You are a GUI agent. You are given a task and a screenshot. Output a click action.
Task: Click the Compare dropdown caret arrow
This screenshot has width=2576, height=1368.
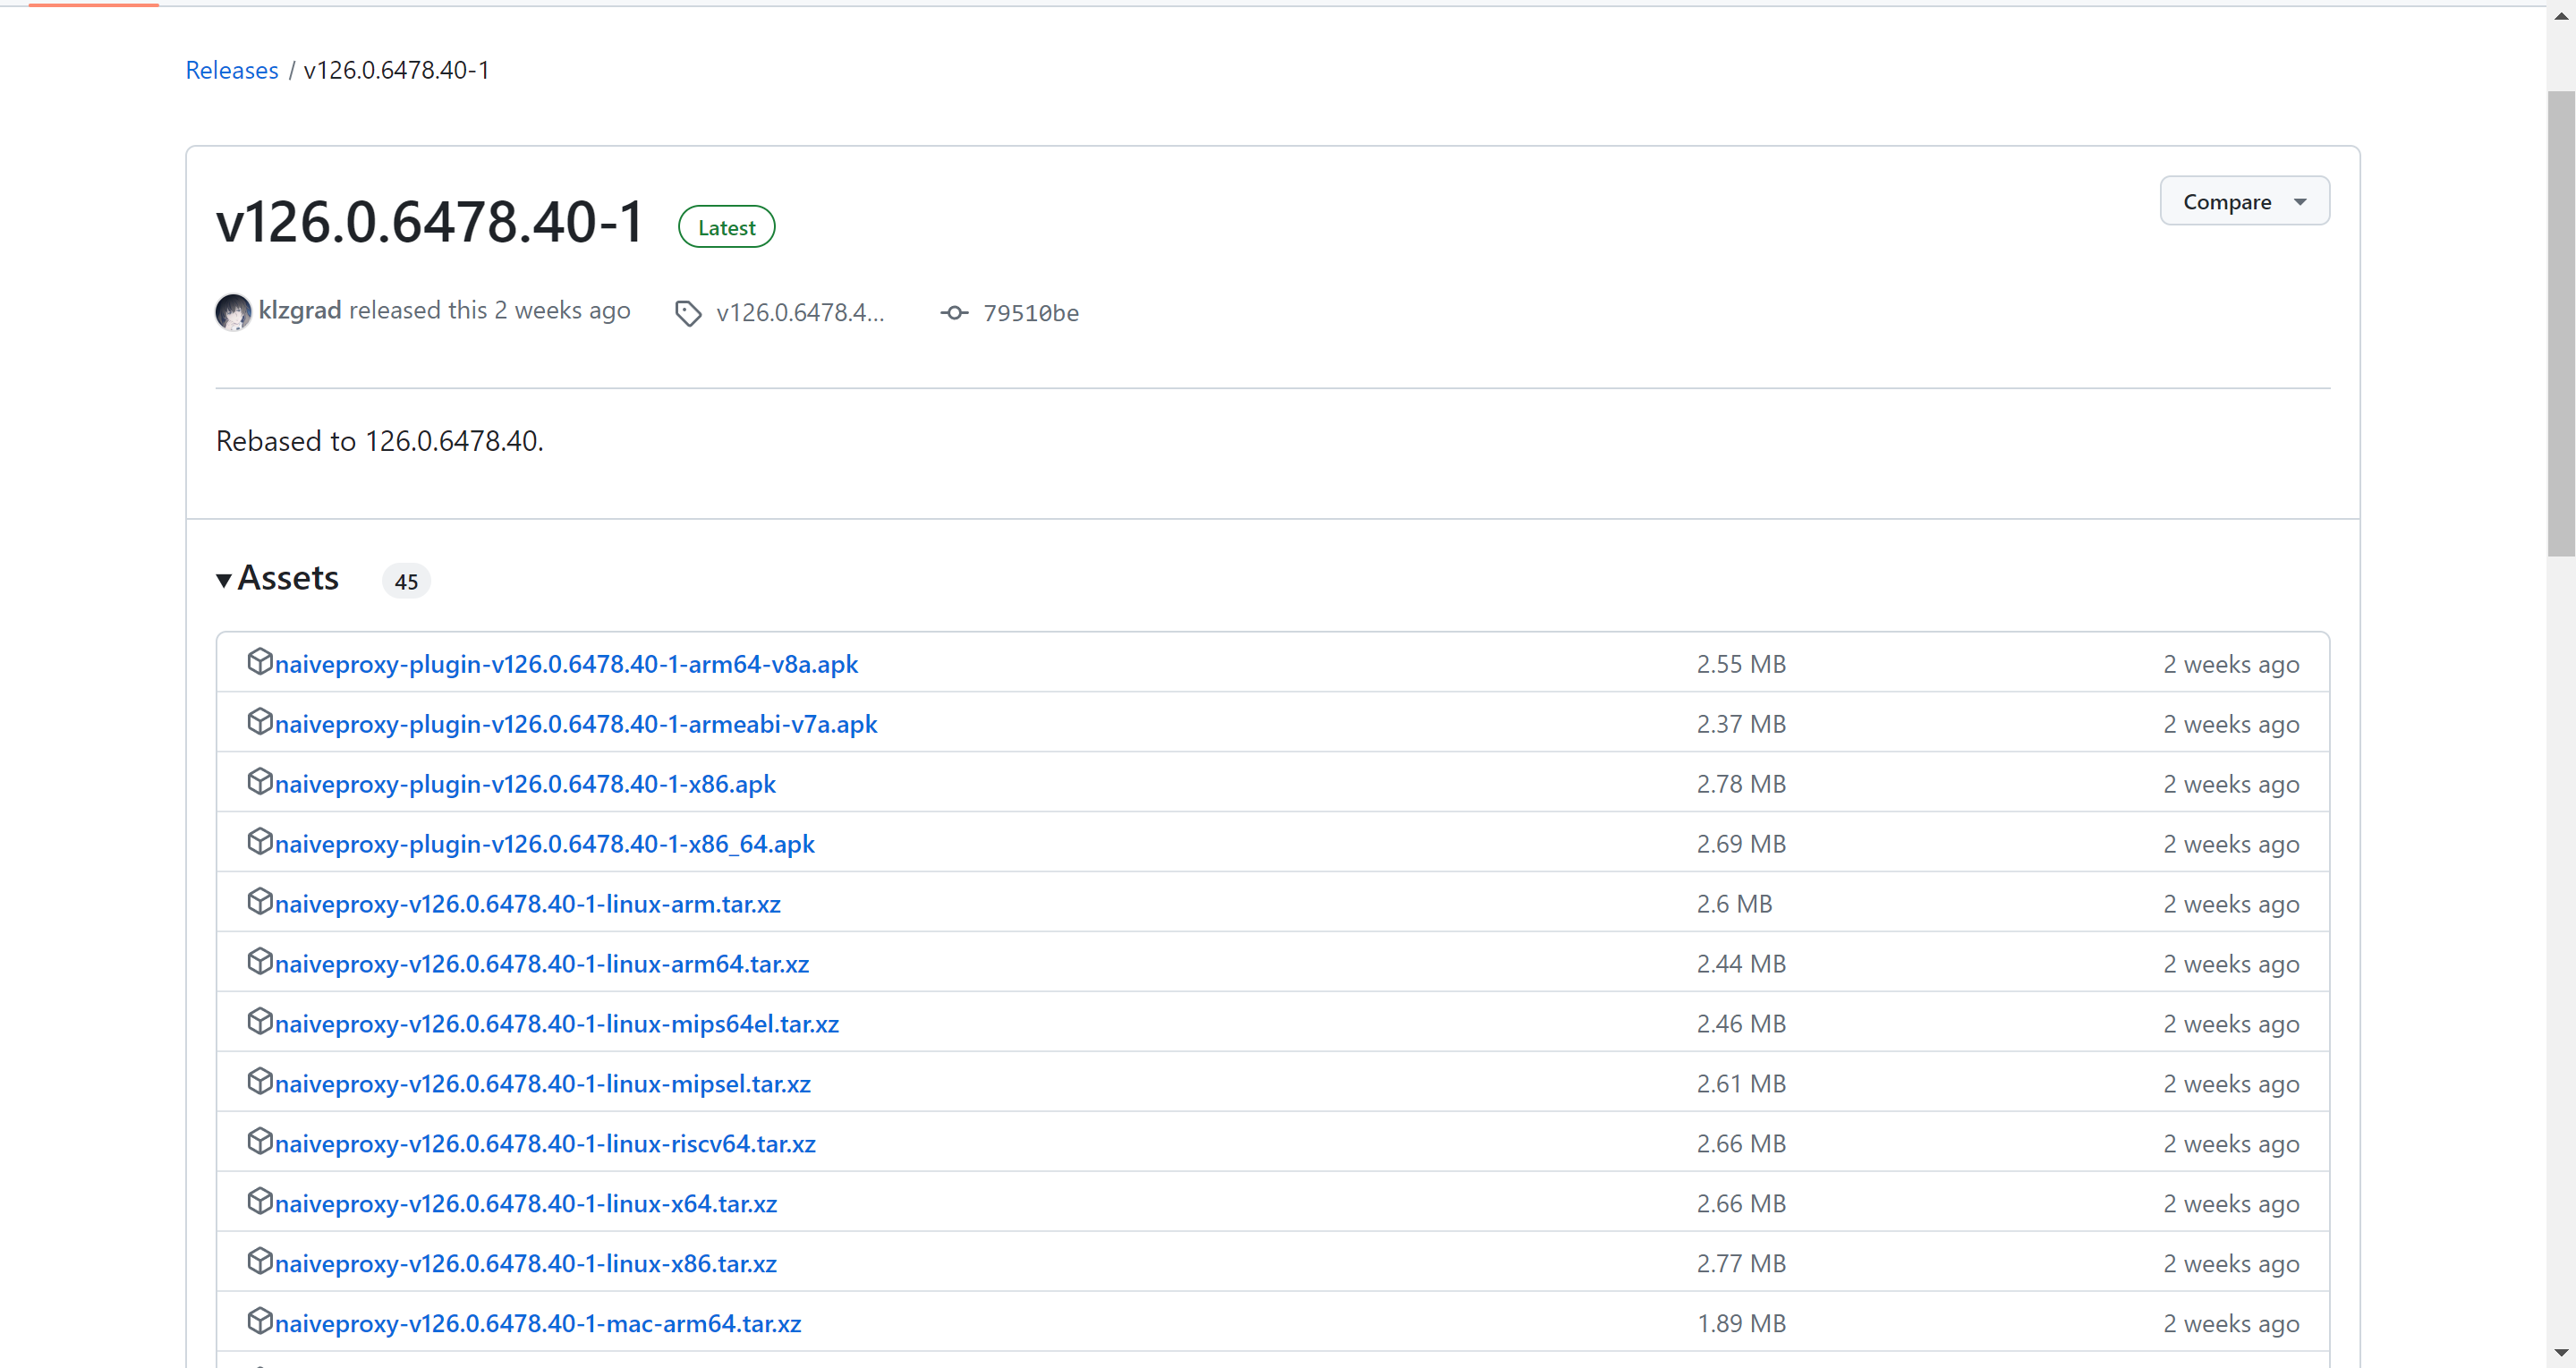[2300, 202]
